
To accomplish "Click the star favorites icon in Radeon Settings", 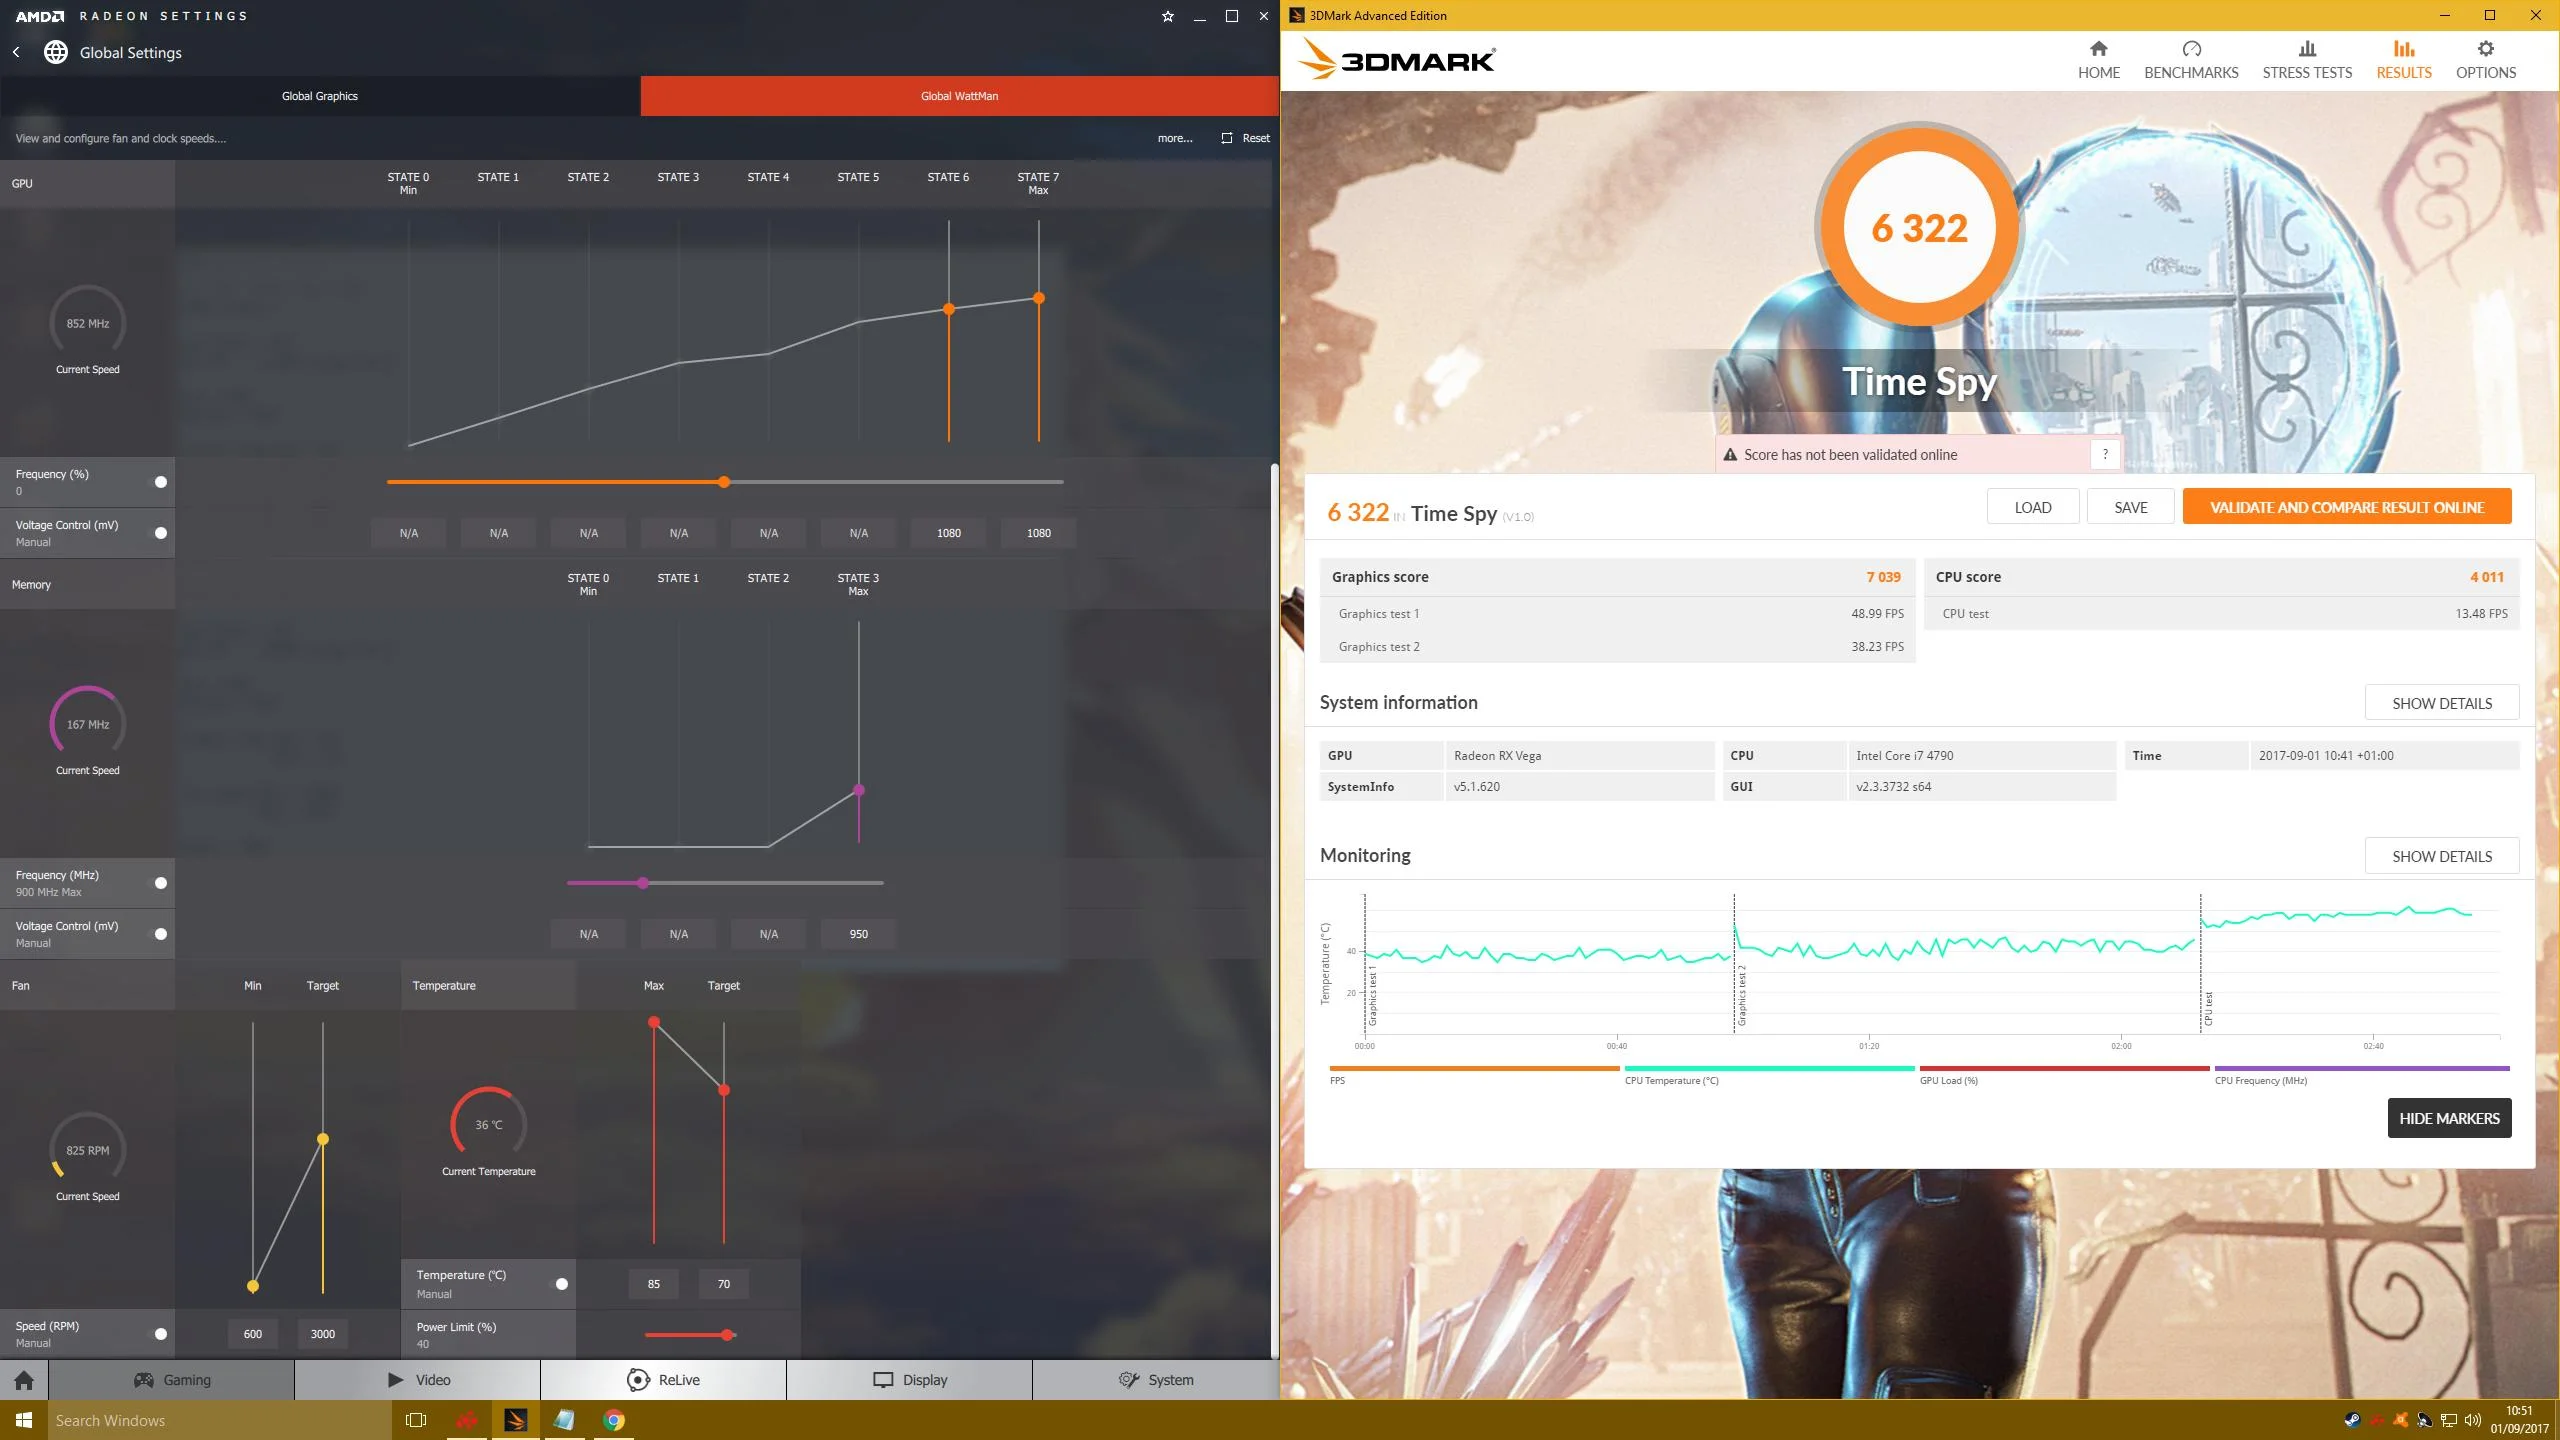I will [x=1168, y=16].
